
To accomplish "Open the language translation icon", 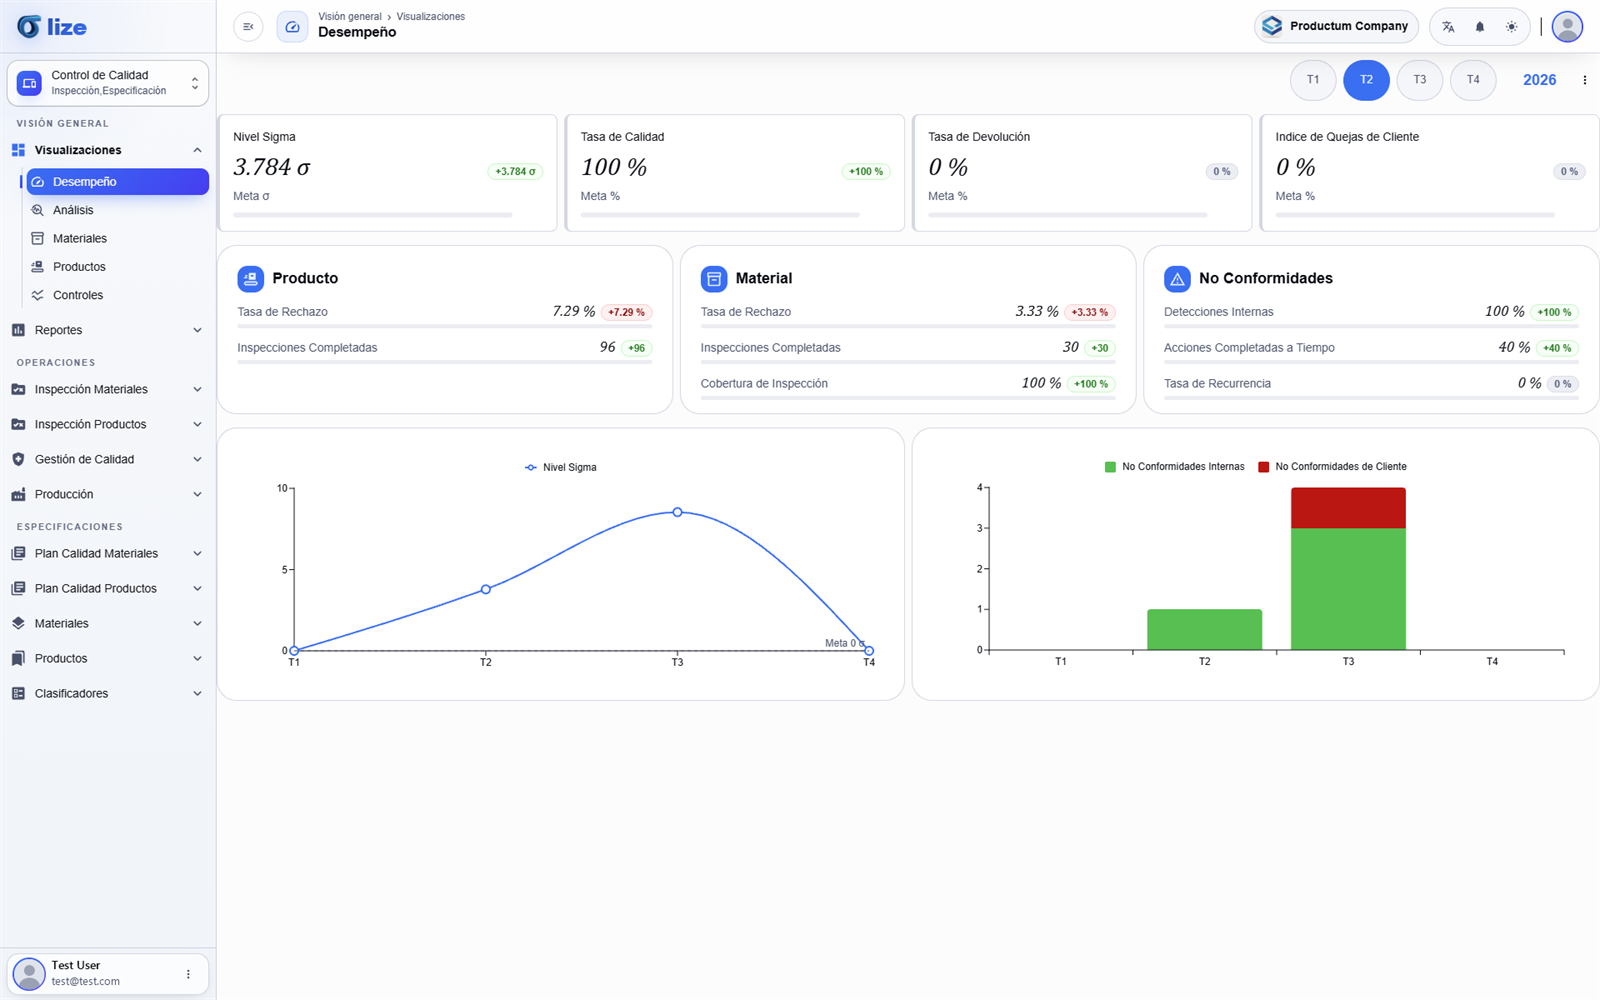I will point(1448,27).
